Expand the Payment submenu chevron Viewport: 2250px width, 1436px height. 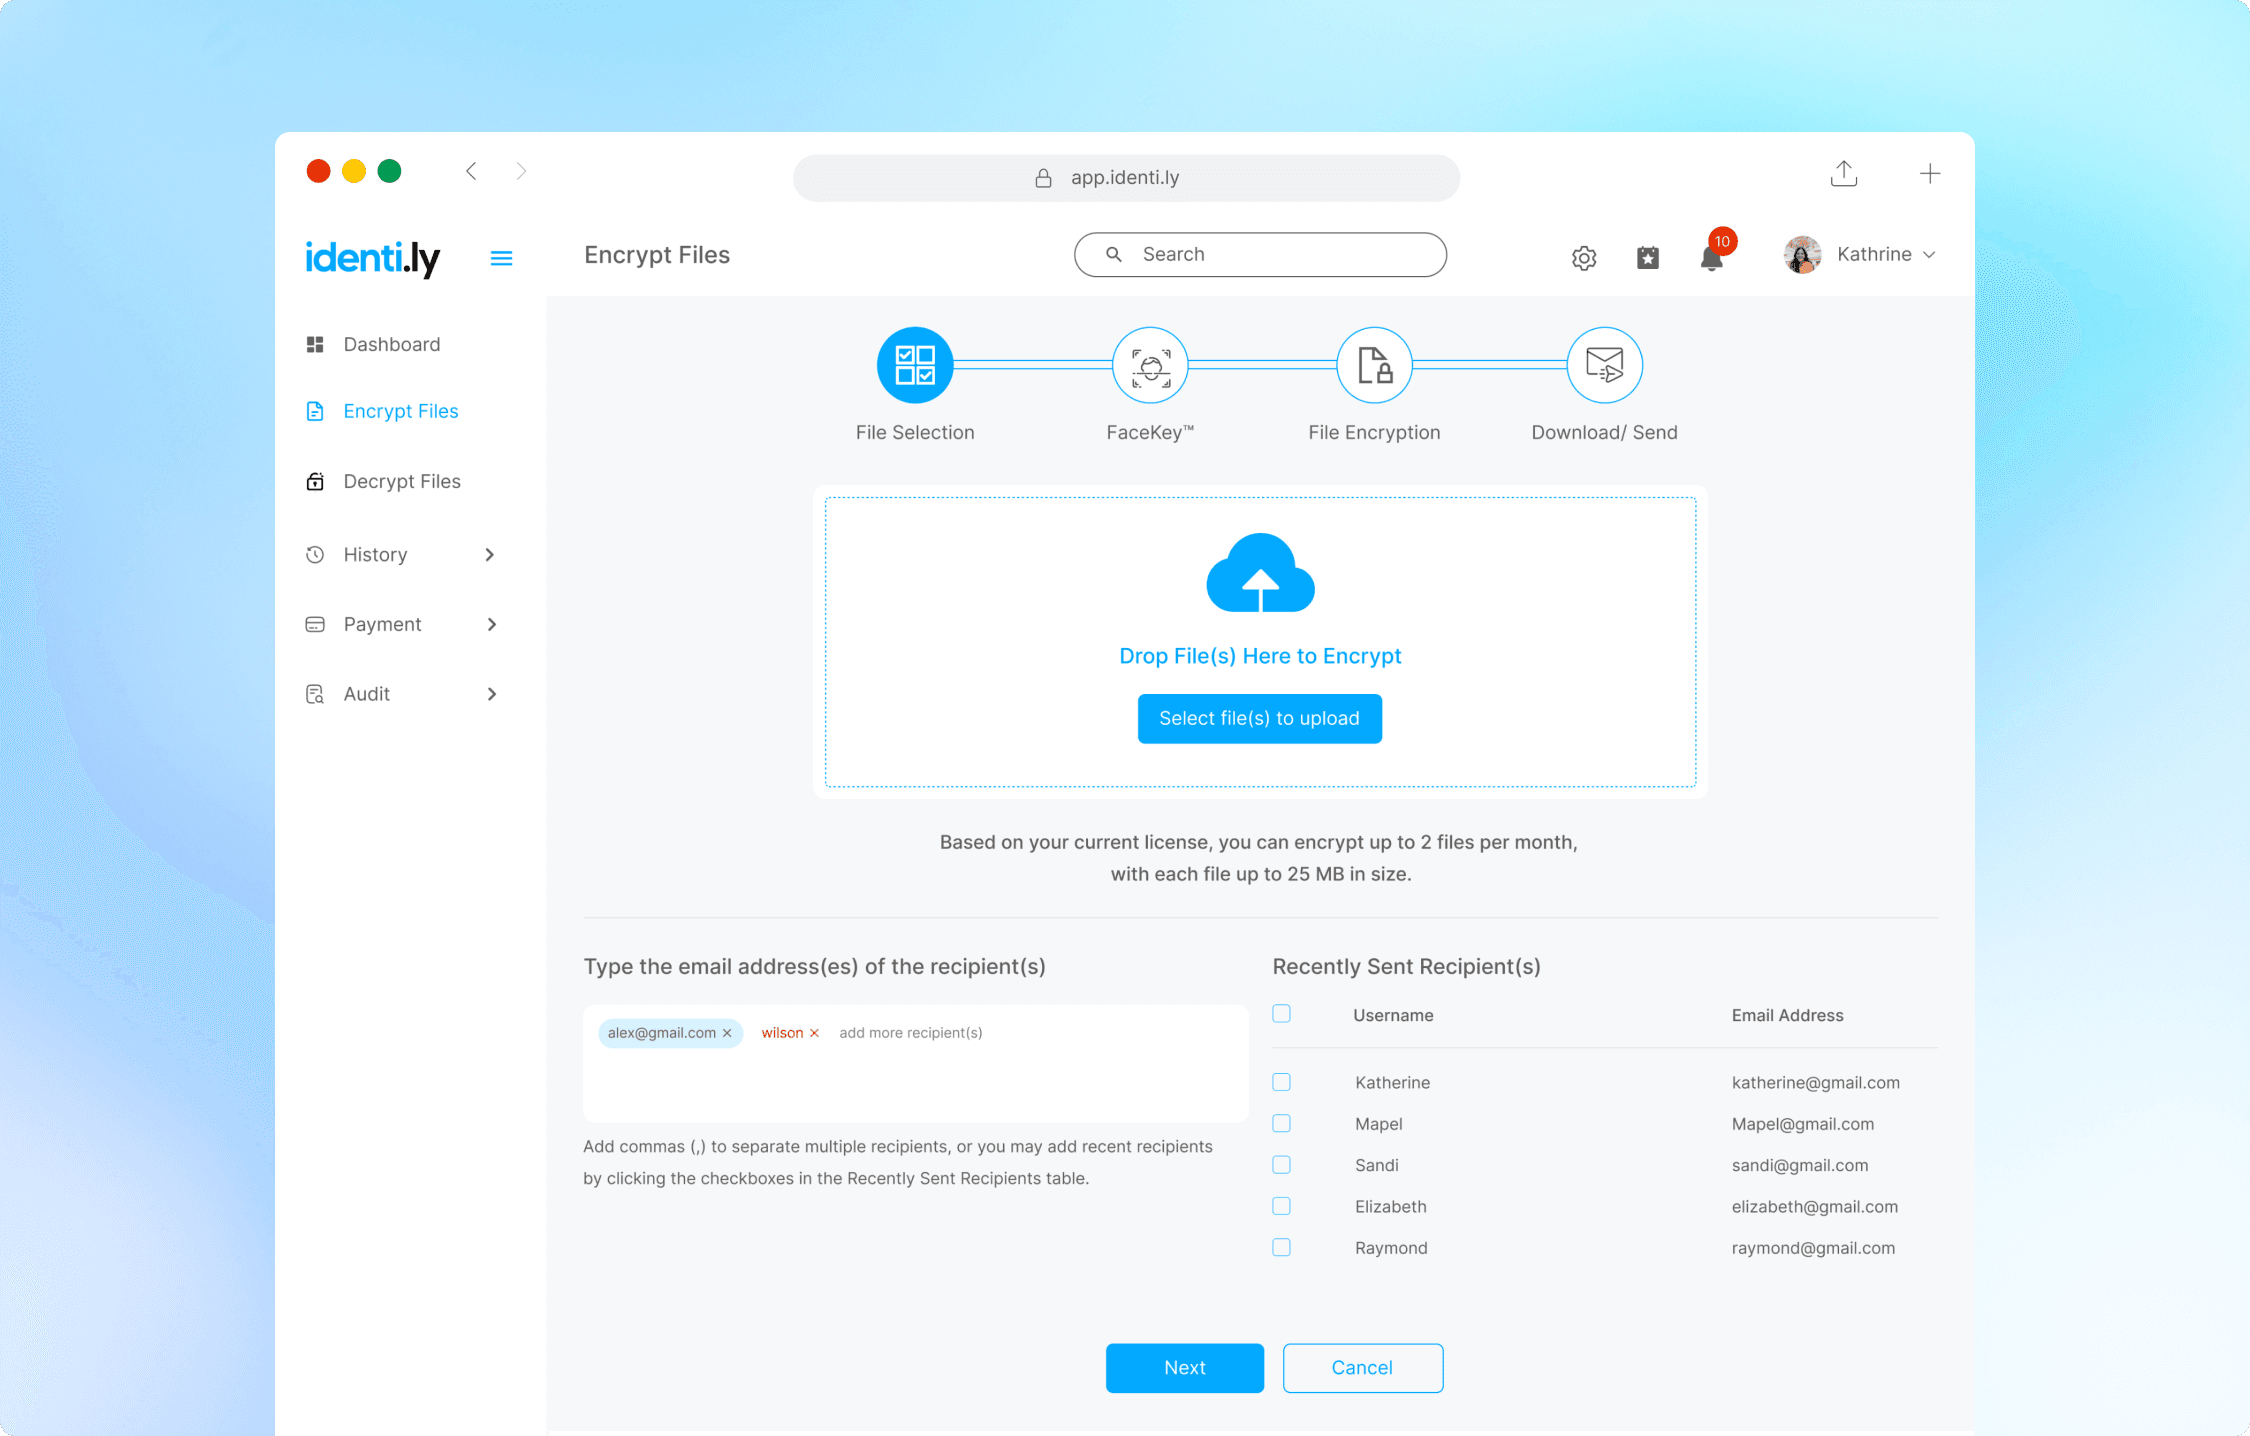pos(491,625)
